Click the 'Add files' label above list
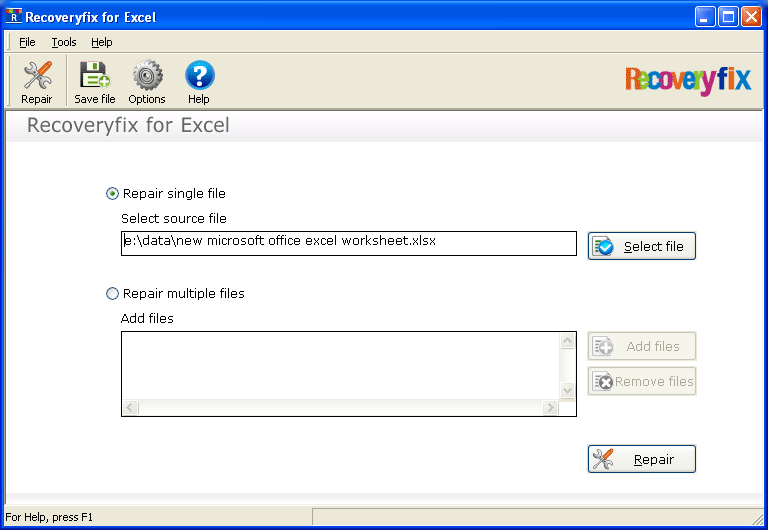 pyautogui.click(x=147, y=318)
